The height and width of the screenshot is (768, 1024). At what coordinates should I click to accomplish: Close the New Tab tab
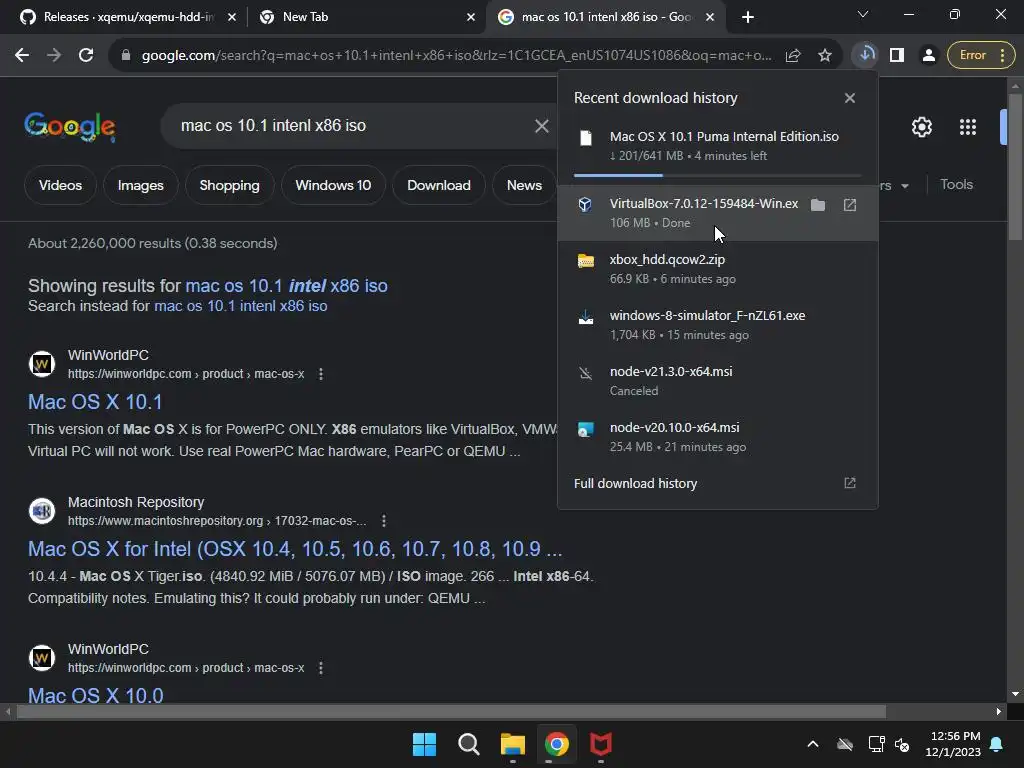click(471, 17)
